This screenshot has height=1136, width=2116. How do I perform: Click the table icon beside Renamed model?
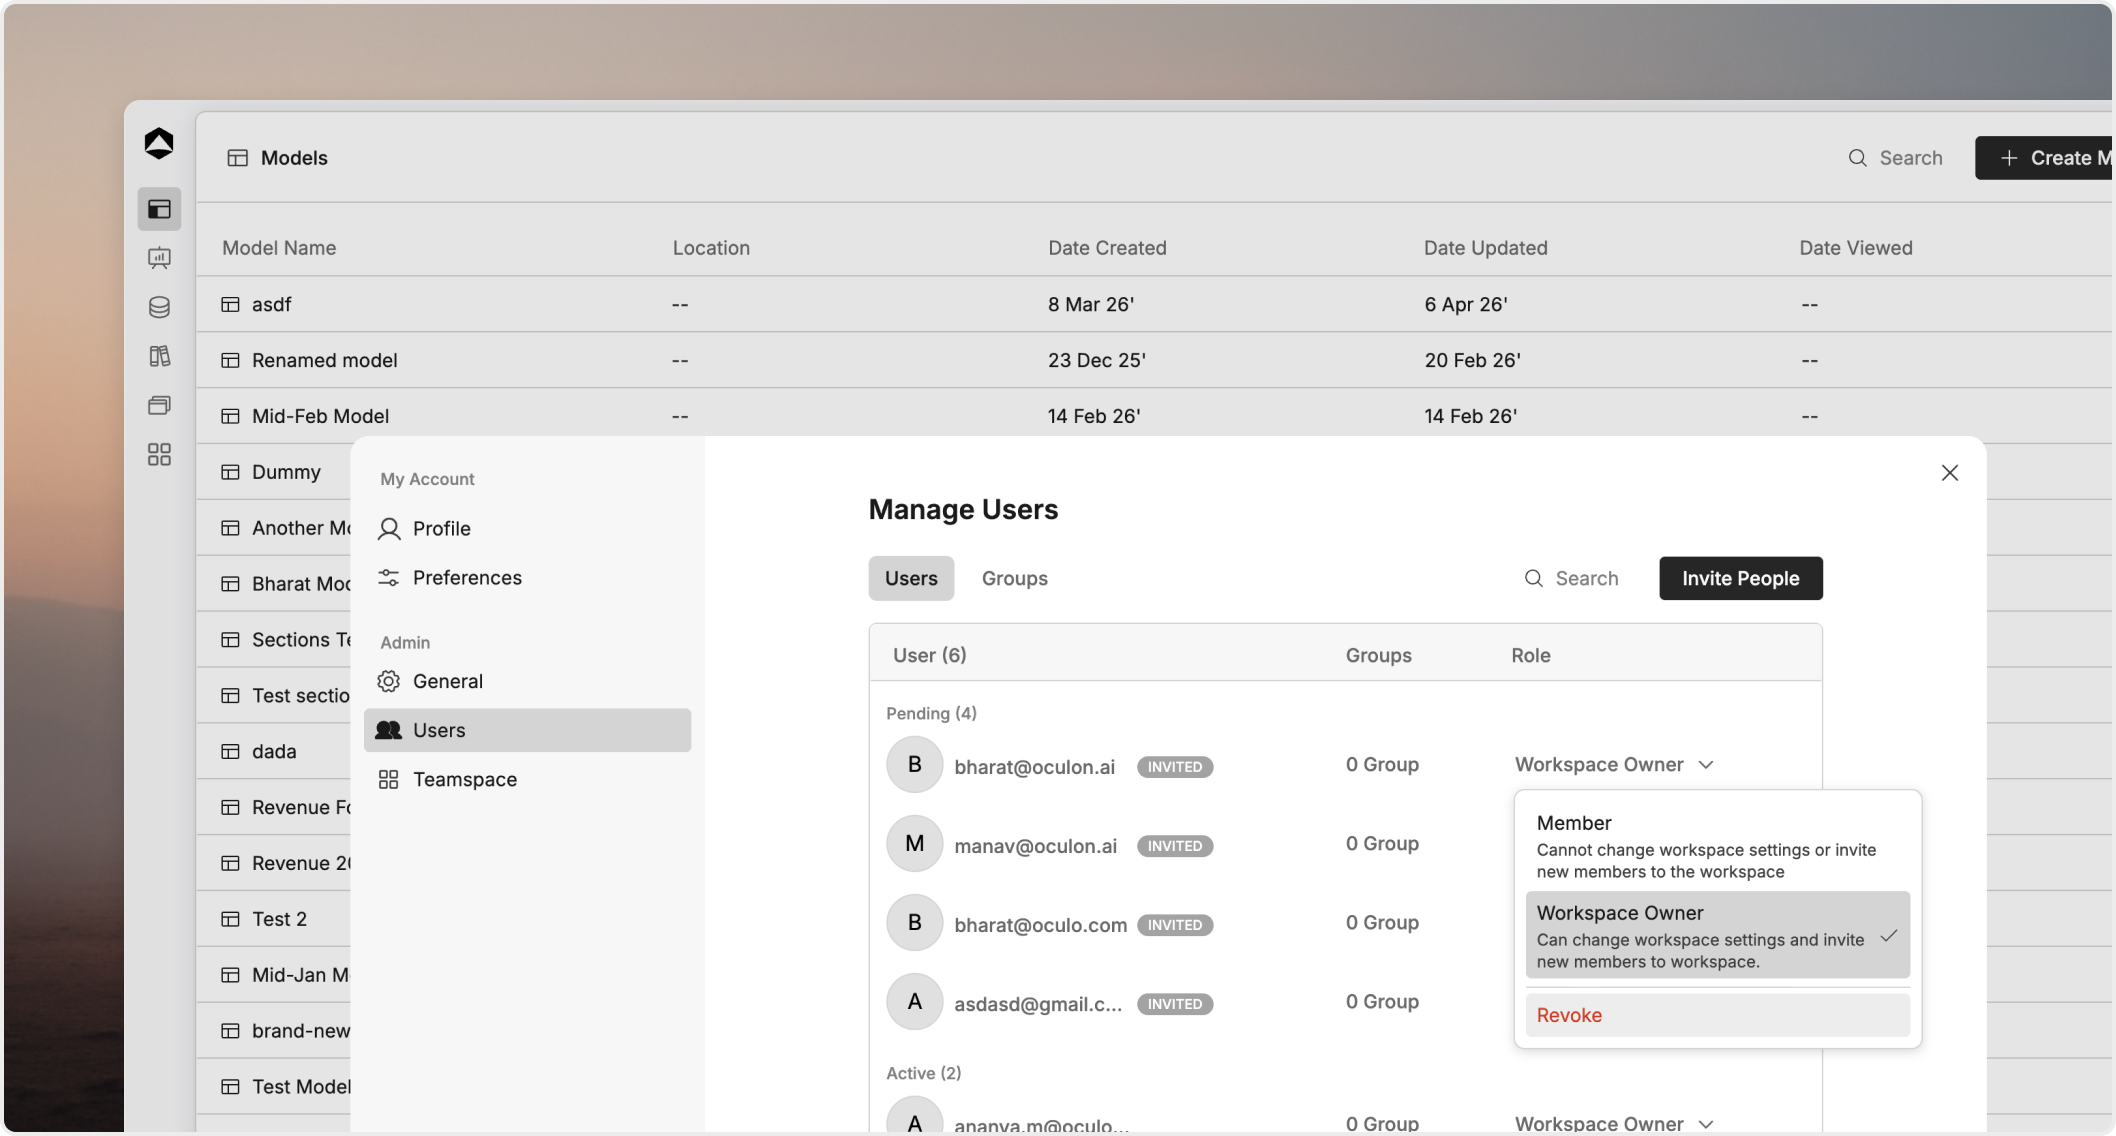[x=230, y=360]
